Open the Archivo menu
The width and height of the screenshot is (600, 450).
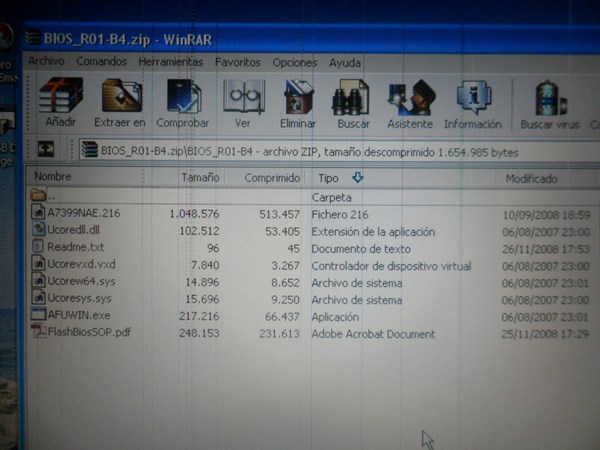[46, 61]
